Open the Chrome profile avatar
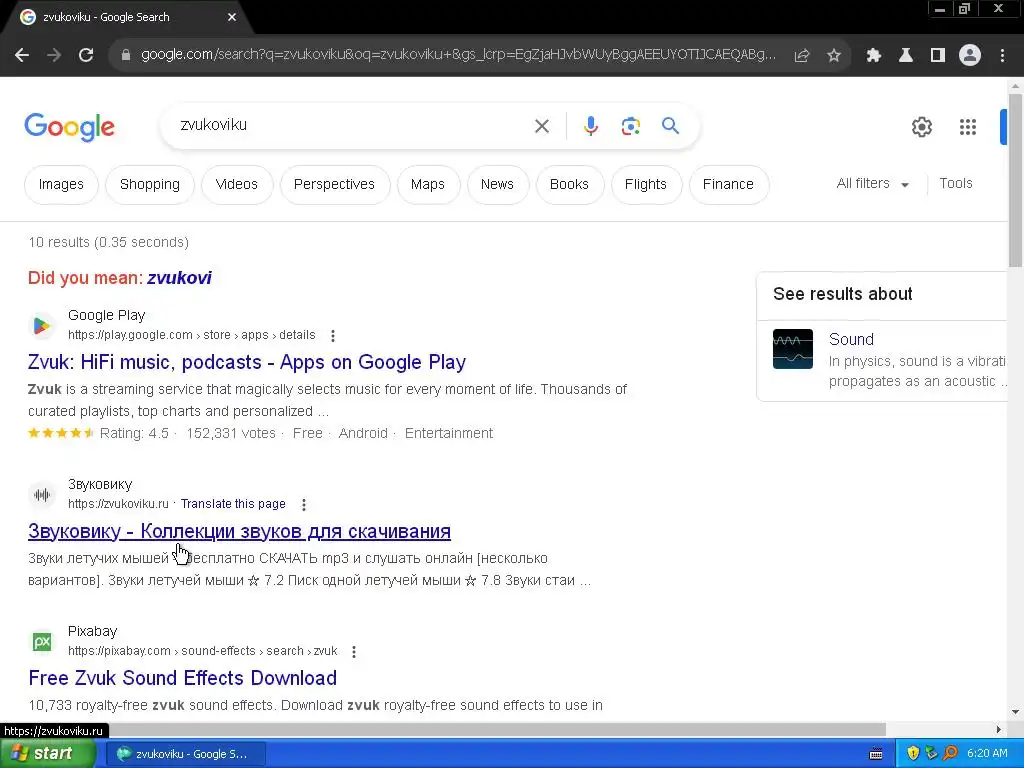The width and height of the screenshot is (1024, 768). click(x=970, y=56)
